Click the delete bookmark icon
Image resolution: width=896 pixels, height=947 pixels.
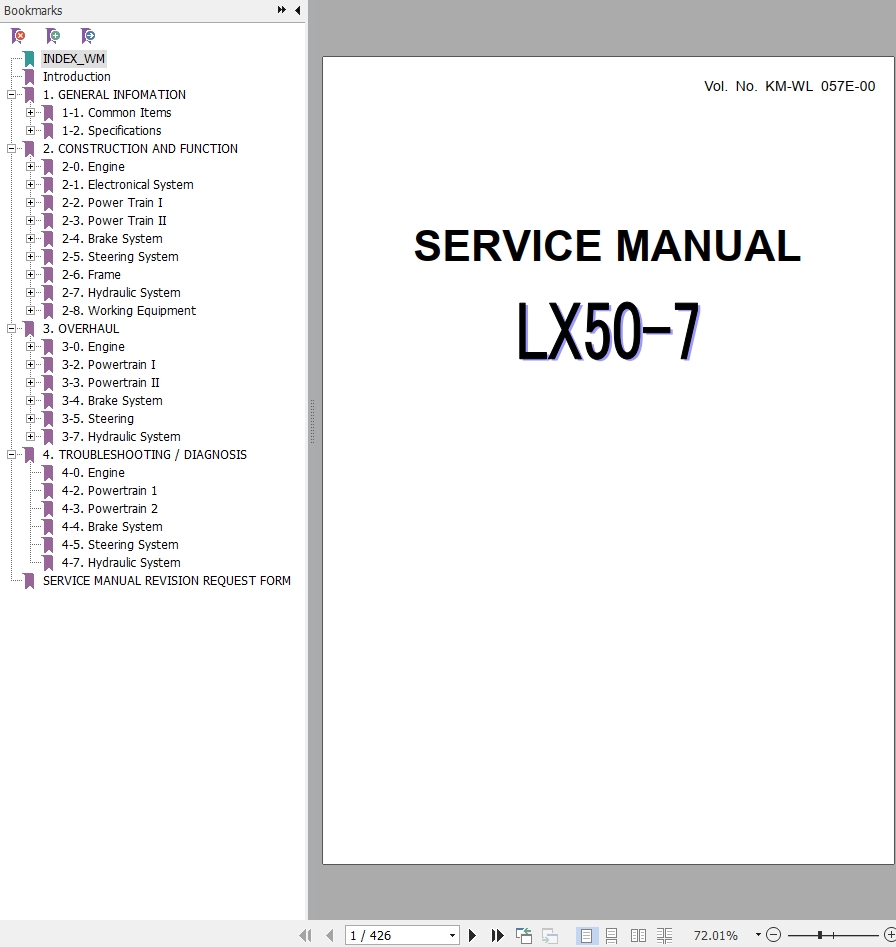pyautogui.click(x=18, y=36)
